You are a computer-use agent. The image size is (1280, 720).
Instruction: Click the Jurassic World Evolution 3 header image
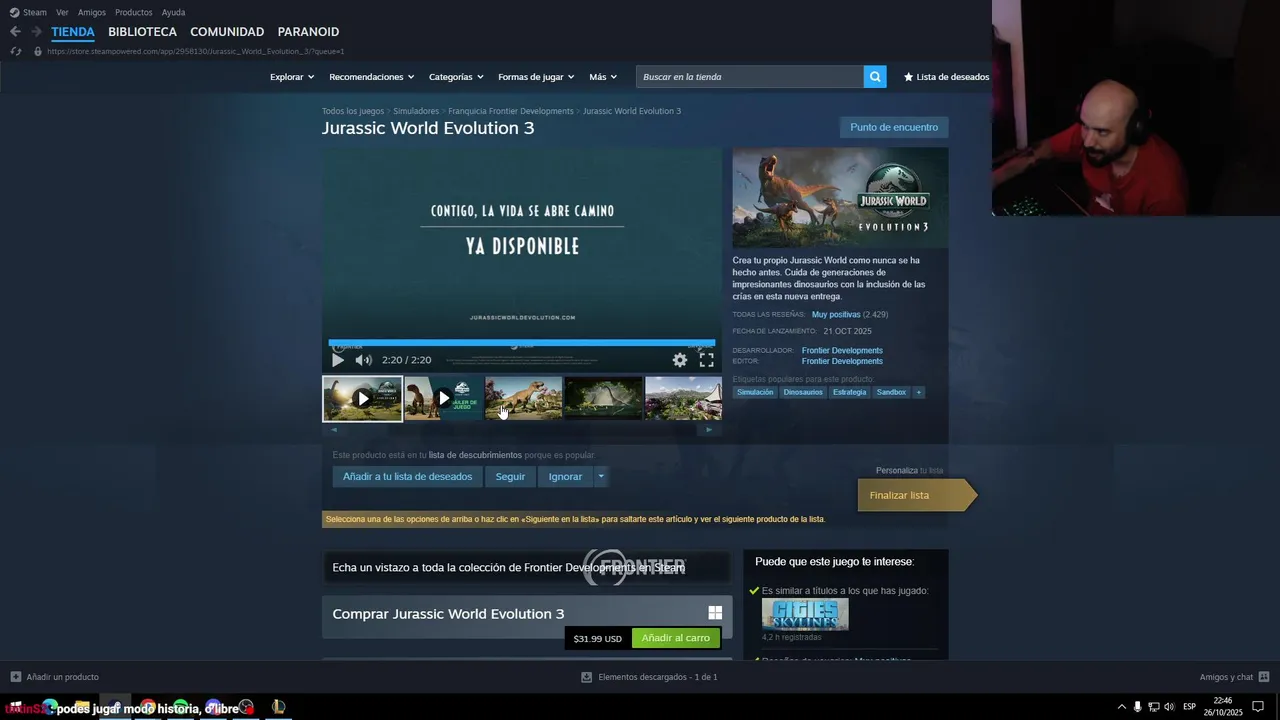(x=840, y=198)
